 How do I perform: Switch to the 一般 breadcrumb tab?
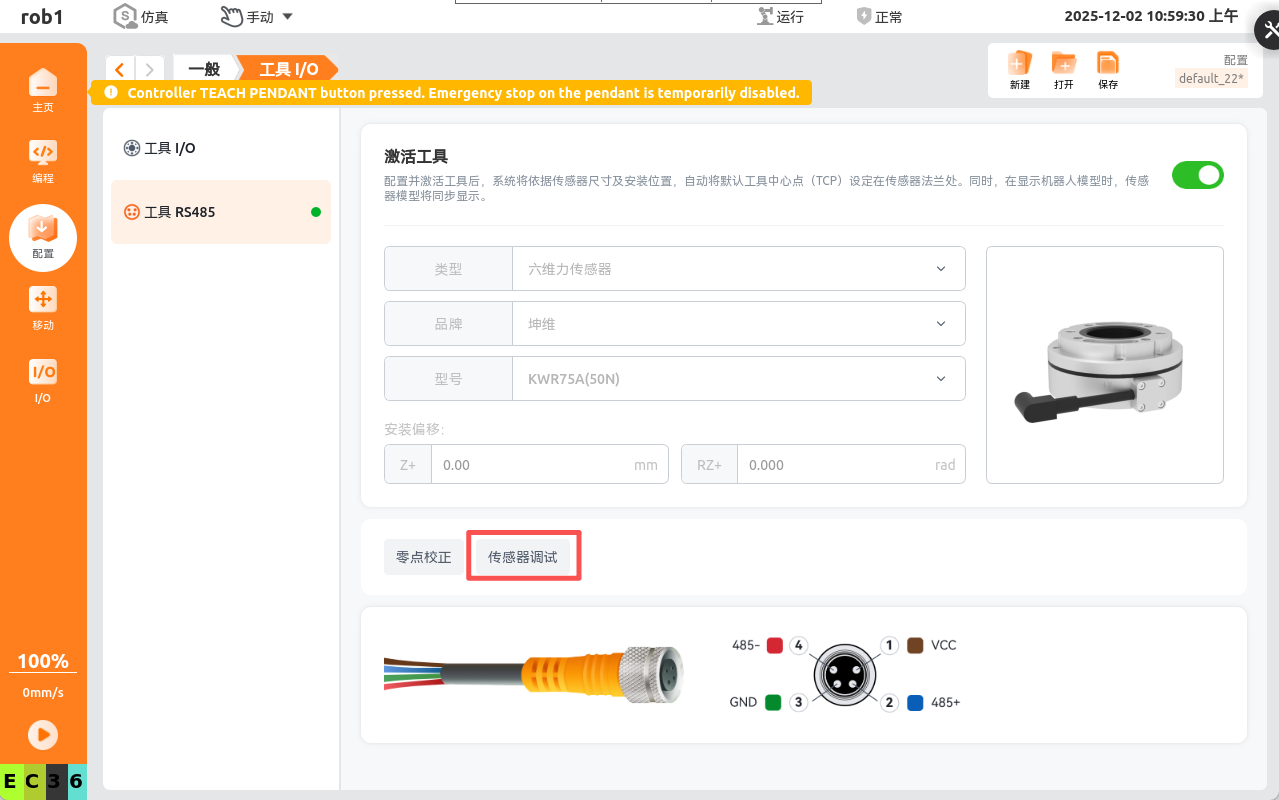(204, 69)
